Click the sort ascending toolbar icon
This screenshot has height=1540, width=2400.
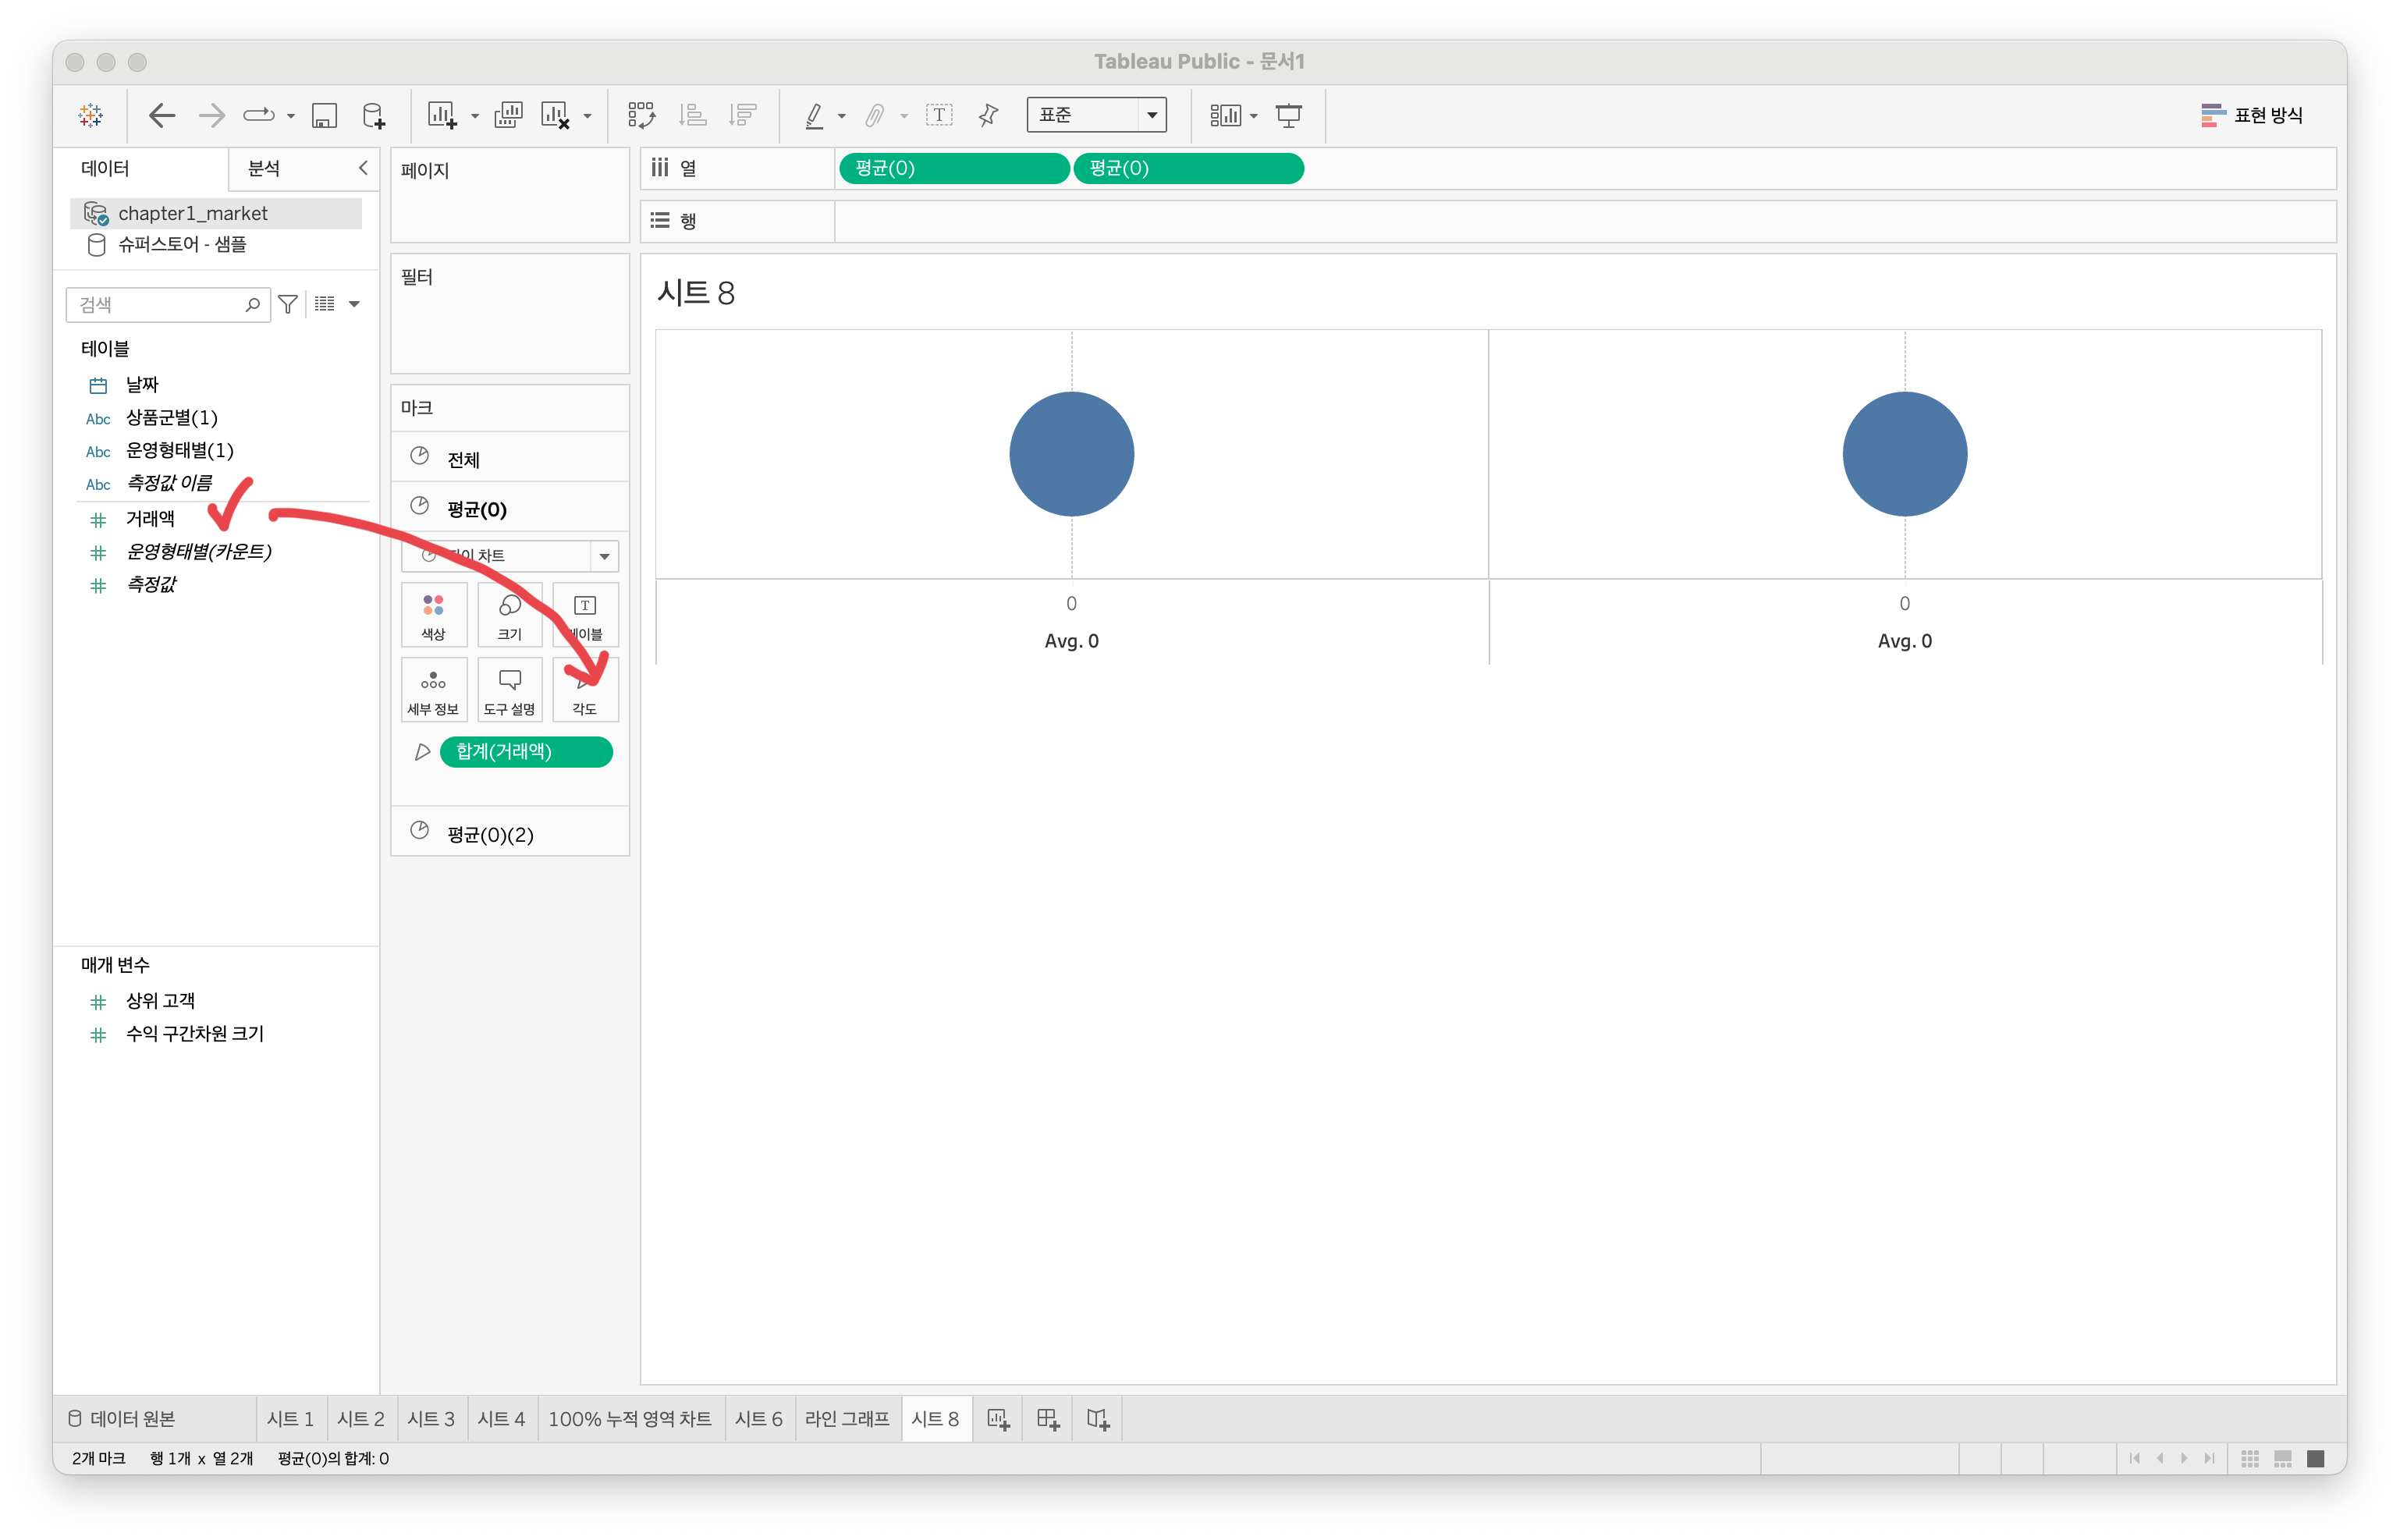[692, 116]
